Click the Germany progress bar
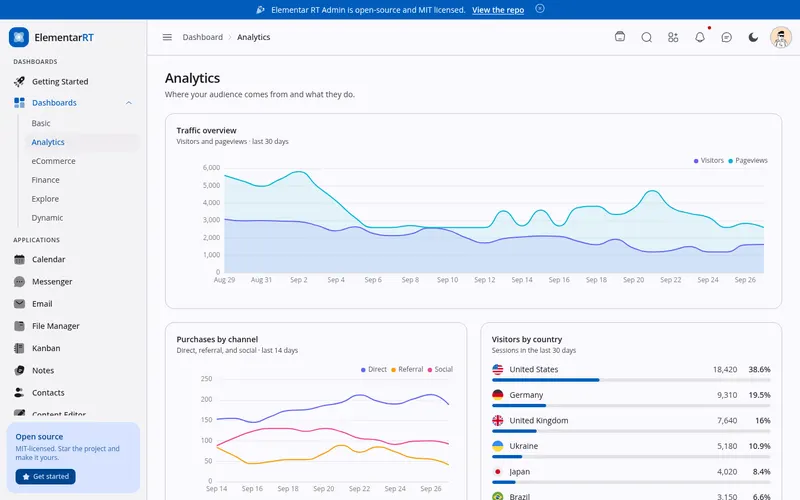This screenshot has height=500, width=800. coord(631,406)
